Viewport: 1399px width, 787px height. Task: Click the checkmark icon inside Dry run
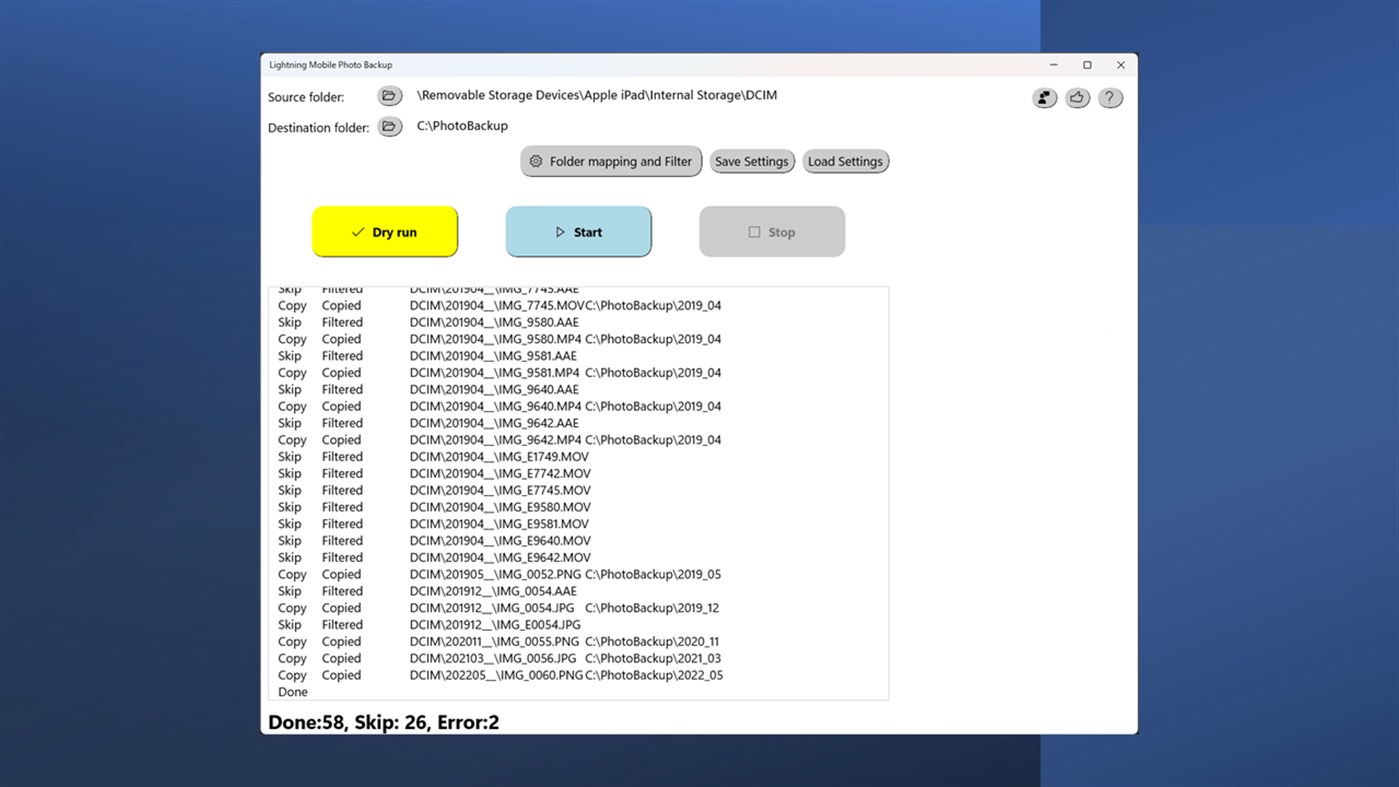(x=358, y=231)
